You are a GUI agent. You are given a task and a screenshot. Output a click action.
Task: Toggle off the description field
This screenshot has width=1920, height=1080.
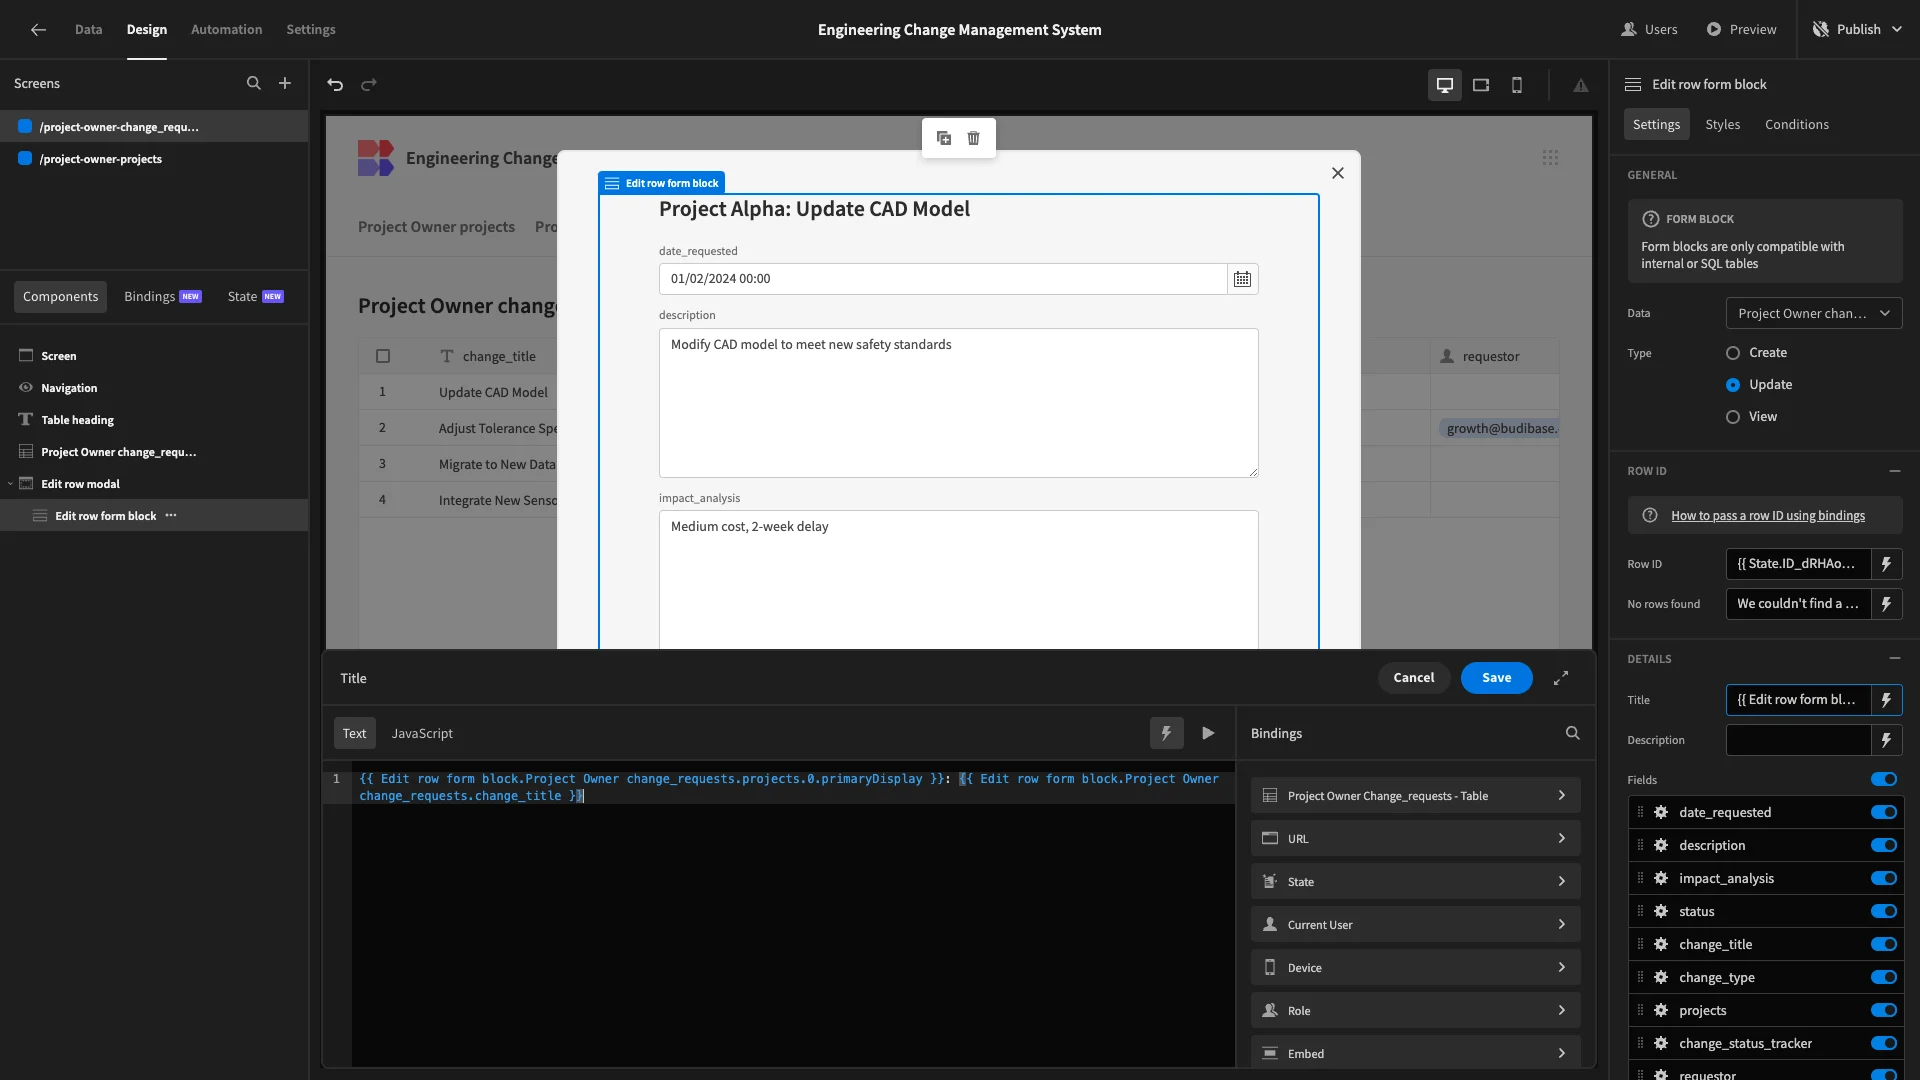pyautogui.click(x=1884, y=845)
